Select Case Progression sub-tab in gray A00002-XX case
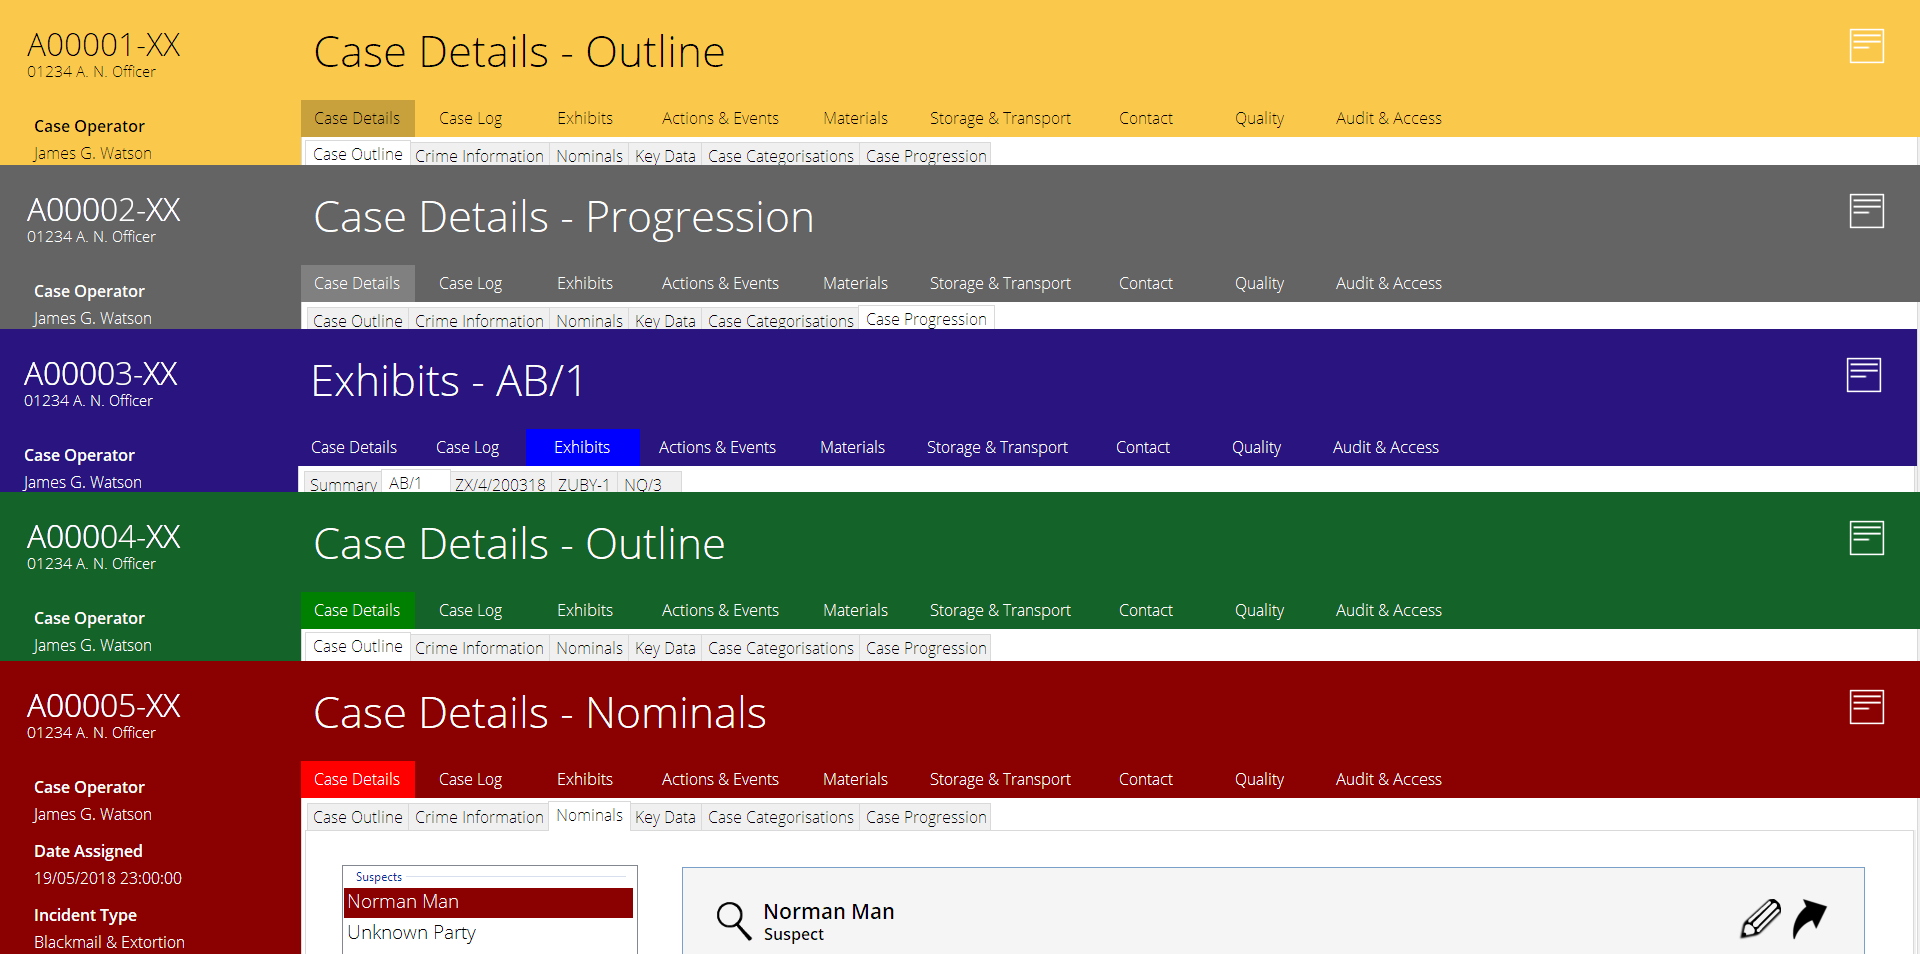 926,319
